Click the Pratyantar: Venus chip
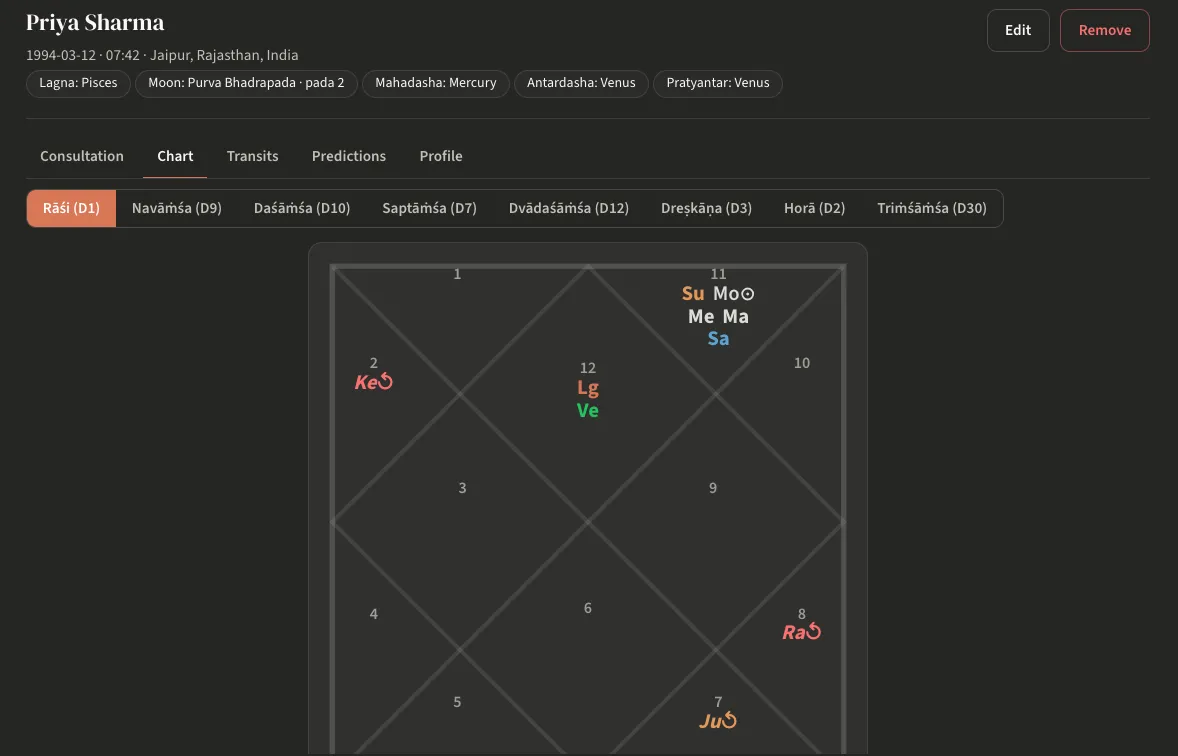This screenshot has height=756, width=1178. coord(717,83)
